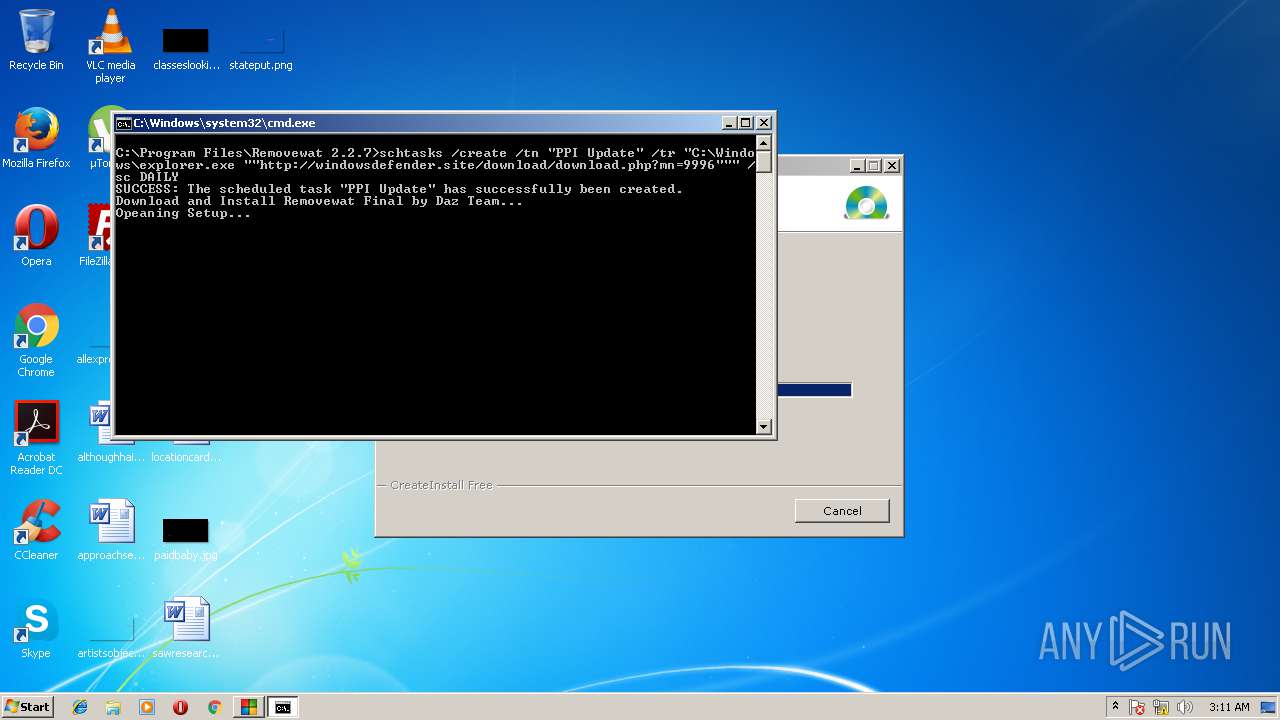Close the installer window behind cmd

click(x=892, y=166)
